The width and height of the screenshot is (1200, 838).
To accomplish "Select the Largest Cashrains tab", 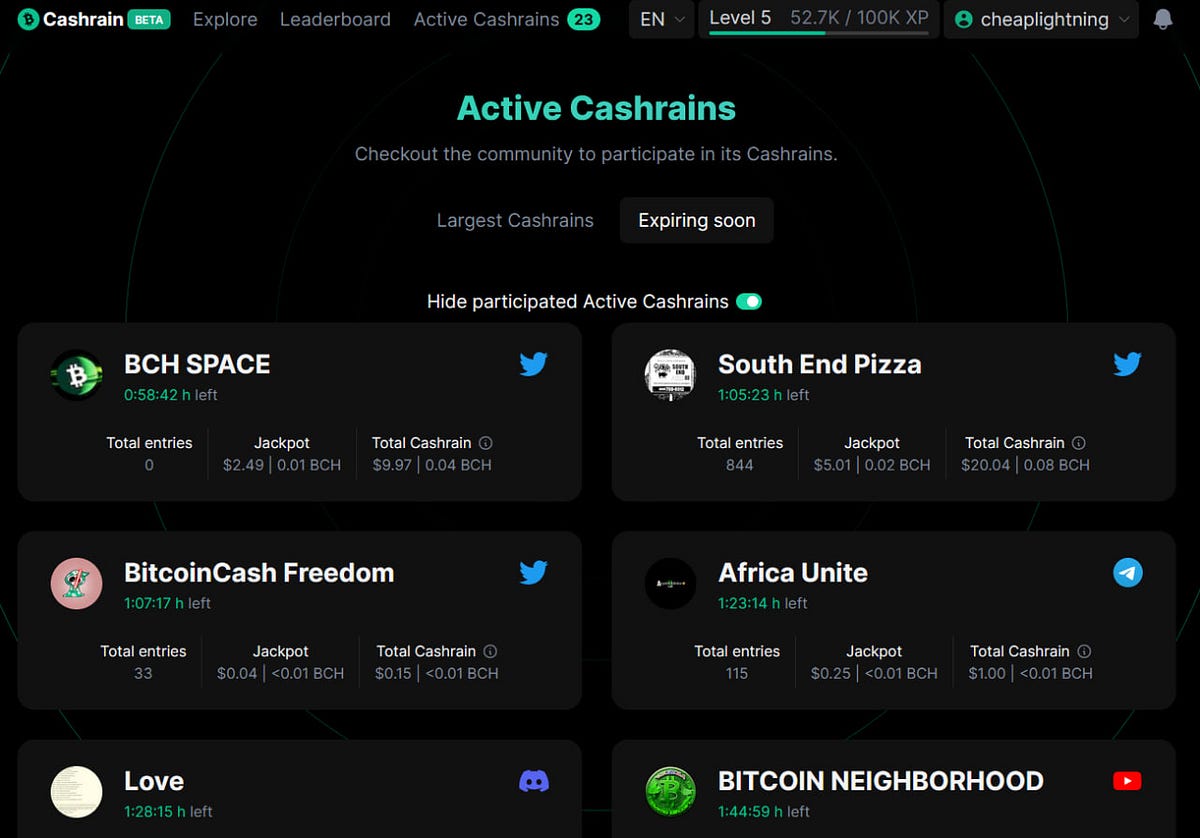I will tap(515, 221).
